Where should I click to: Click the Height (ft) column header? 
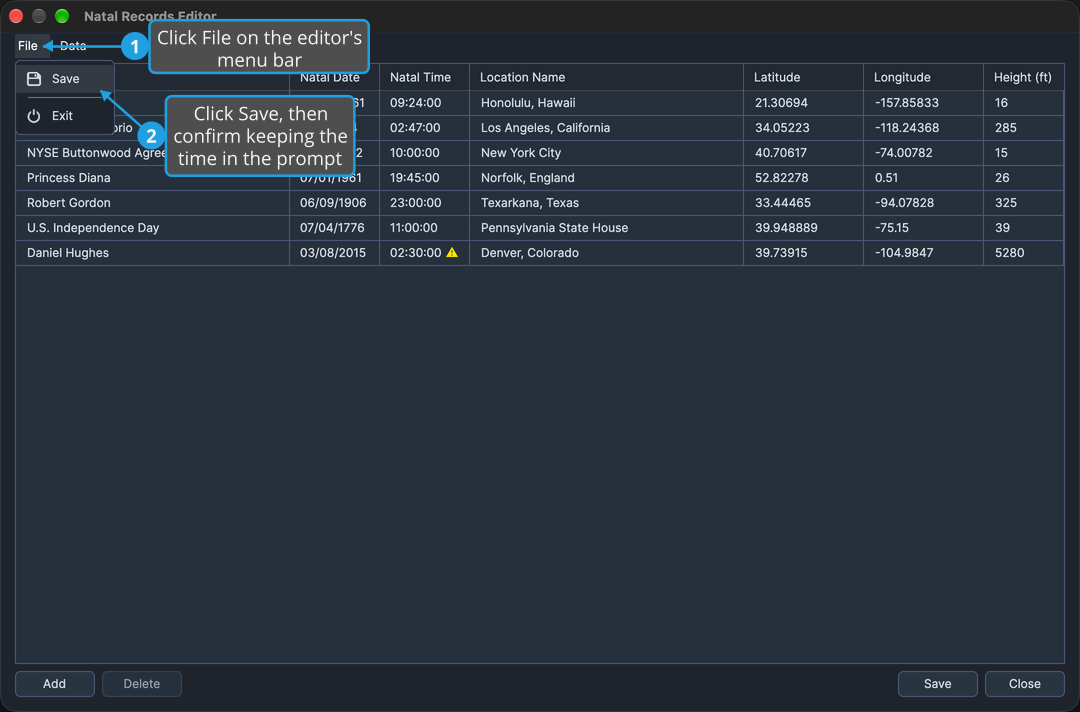coord(1023,77)
